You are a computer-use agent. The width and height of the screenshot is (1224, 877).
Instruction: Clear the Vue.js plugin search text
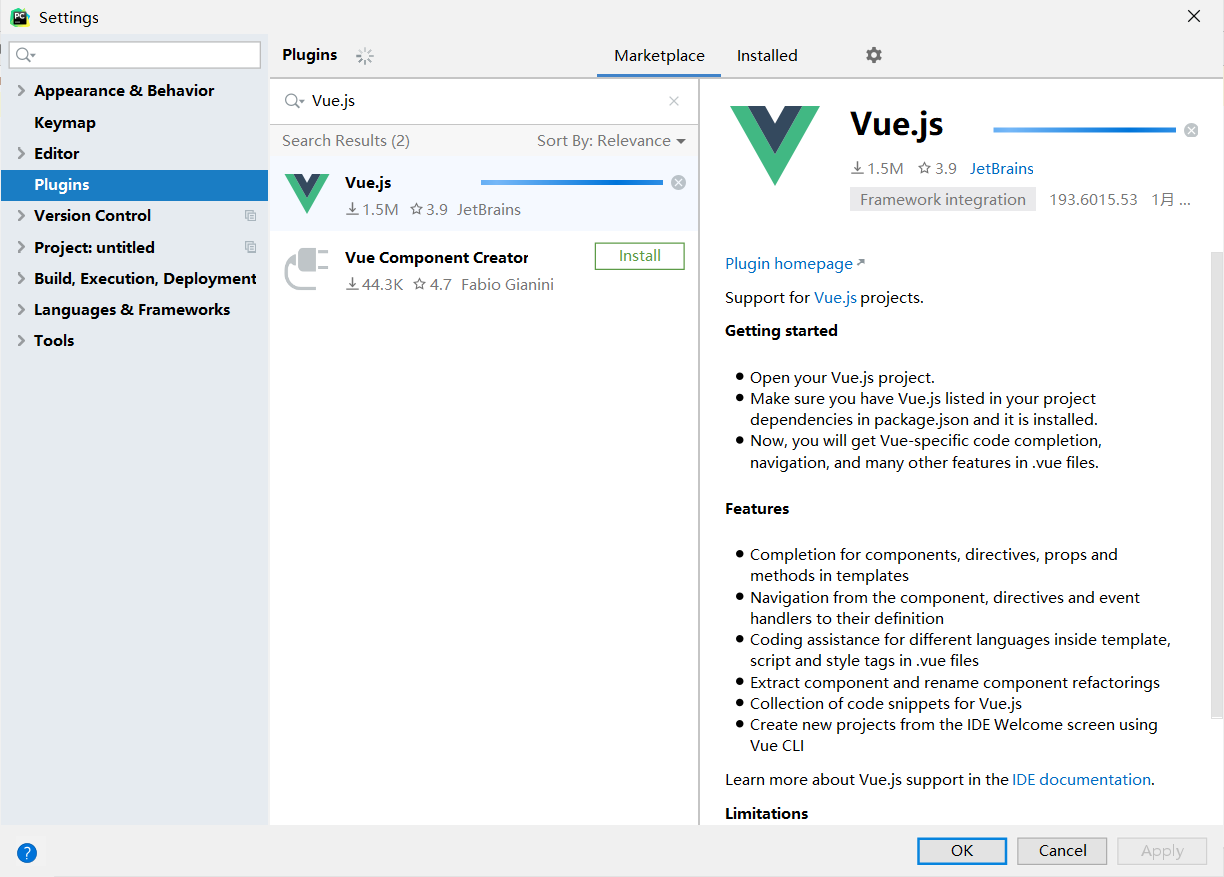pyautogui.click(x=674, y=101)
